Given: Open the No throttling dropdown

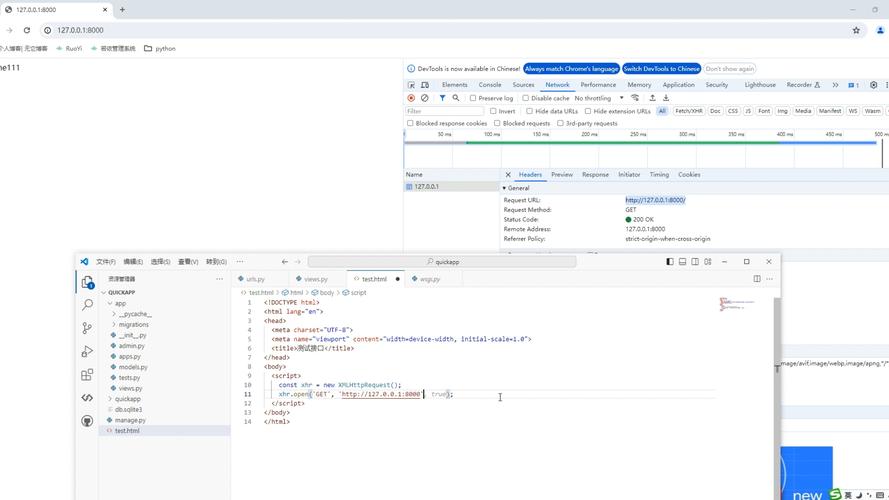Looking at the screenshot, I should pos(600,98).
